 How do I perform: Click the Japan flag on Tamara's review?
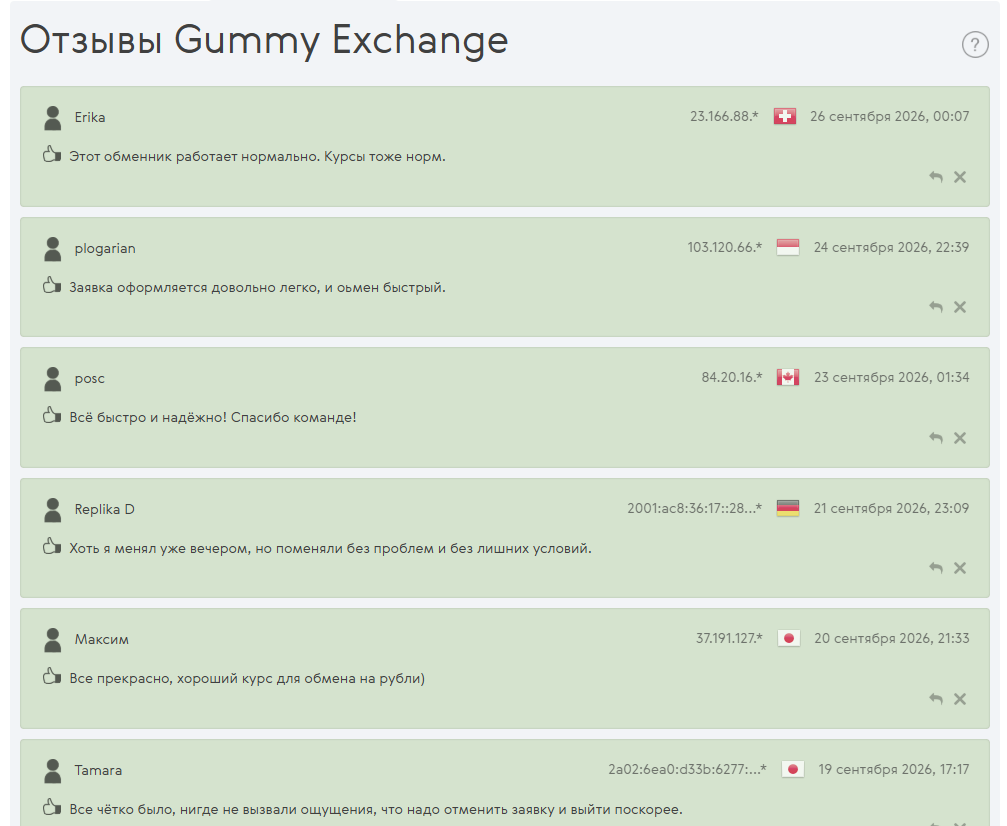792,769
